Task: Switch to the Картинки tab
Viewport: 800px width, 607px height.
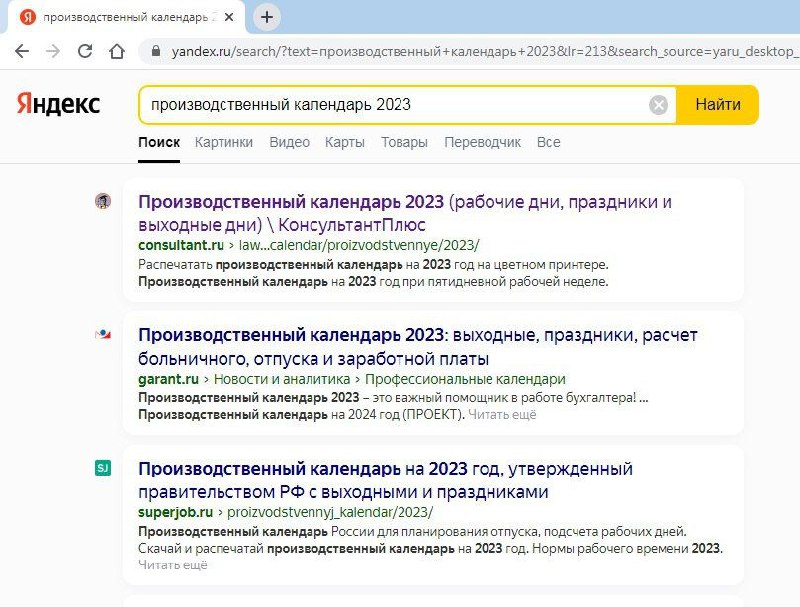Action: [x=223, y=142]
